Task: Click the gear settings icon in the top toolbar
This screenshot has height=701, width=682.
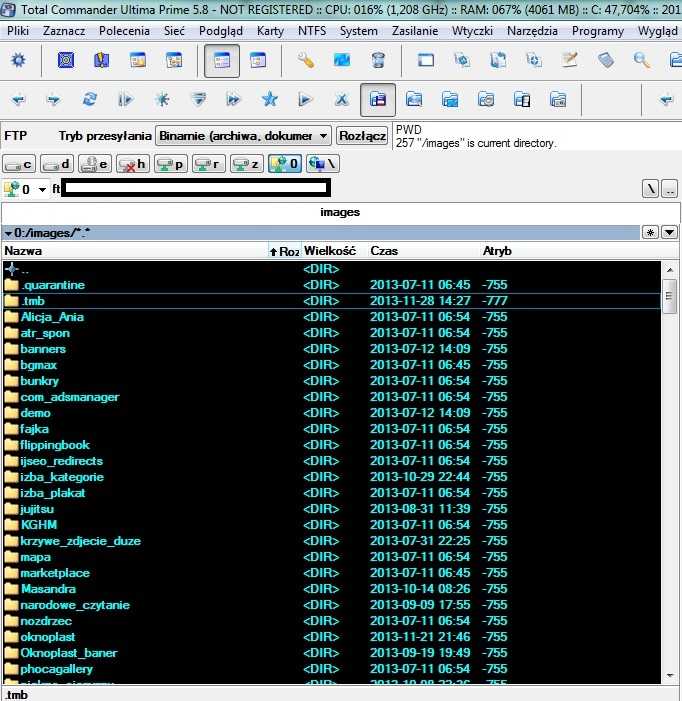Action: [x=18, y=60]
